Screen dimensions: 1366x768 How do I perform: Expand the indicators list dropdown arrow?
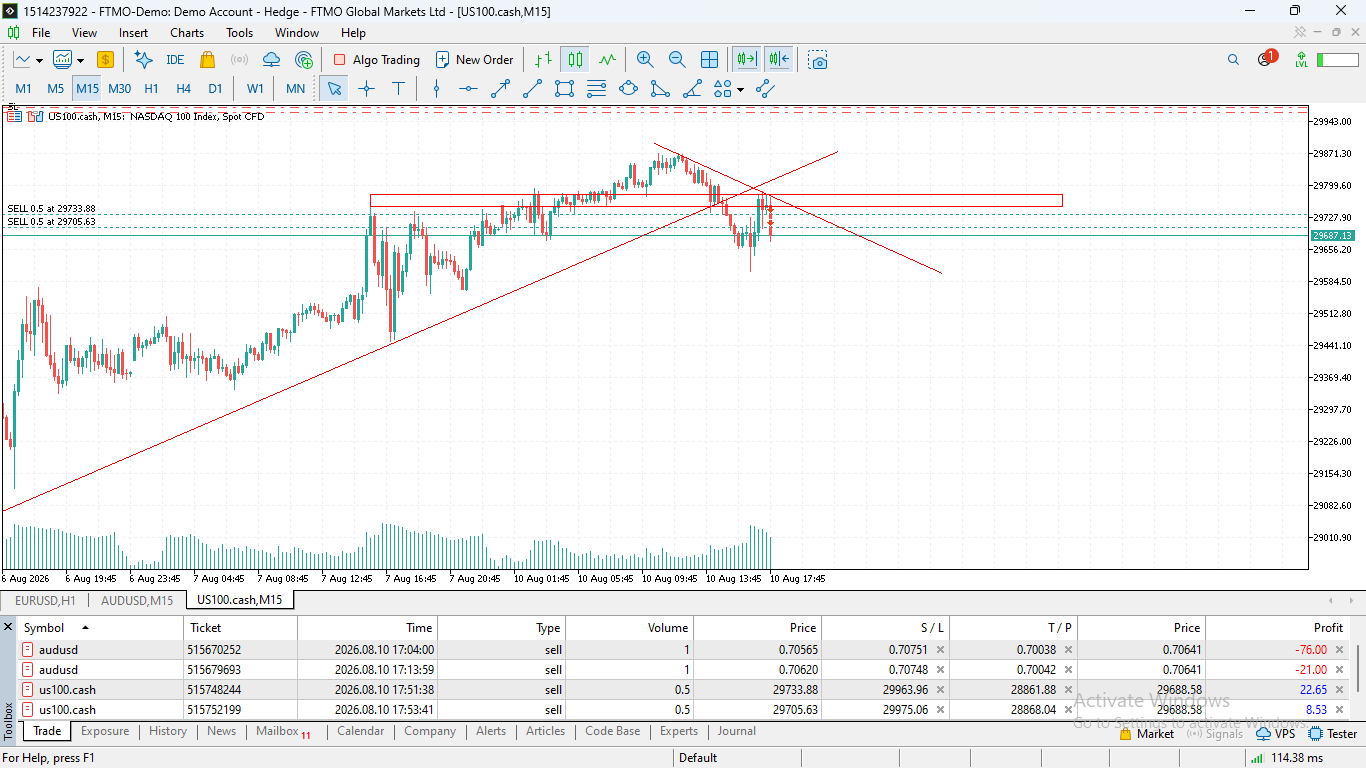(80, 60)
